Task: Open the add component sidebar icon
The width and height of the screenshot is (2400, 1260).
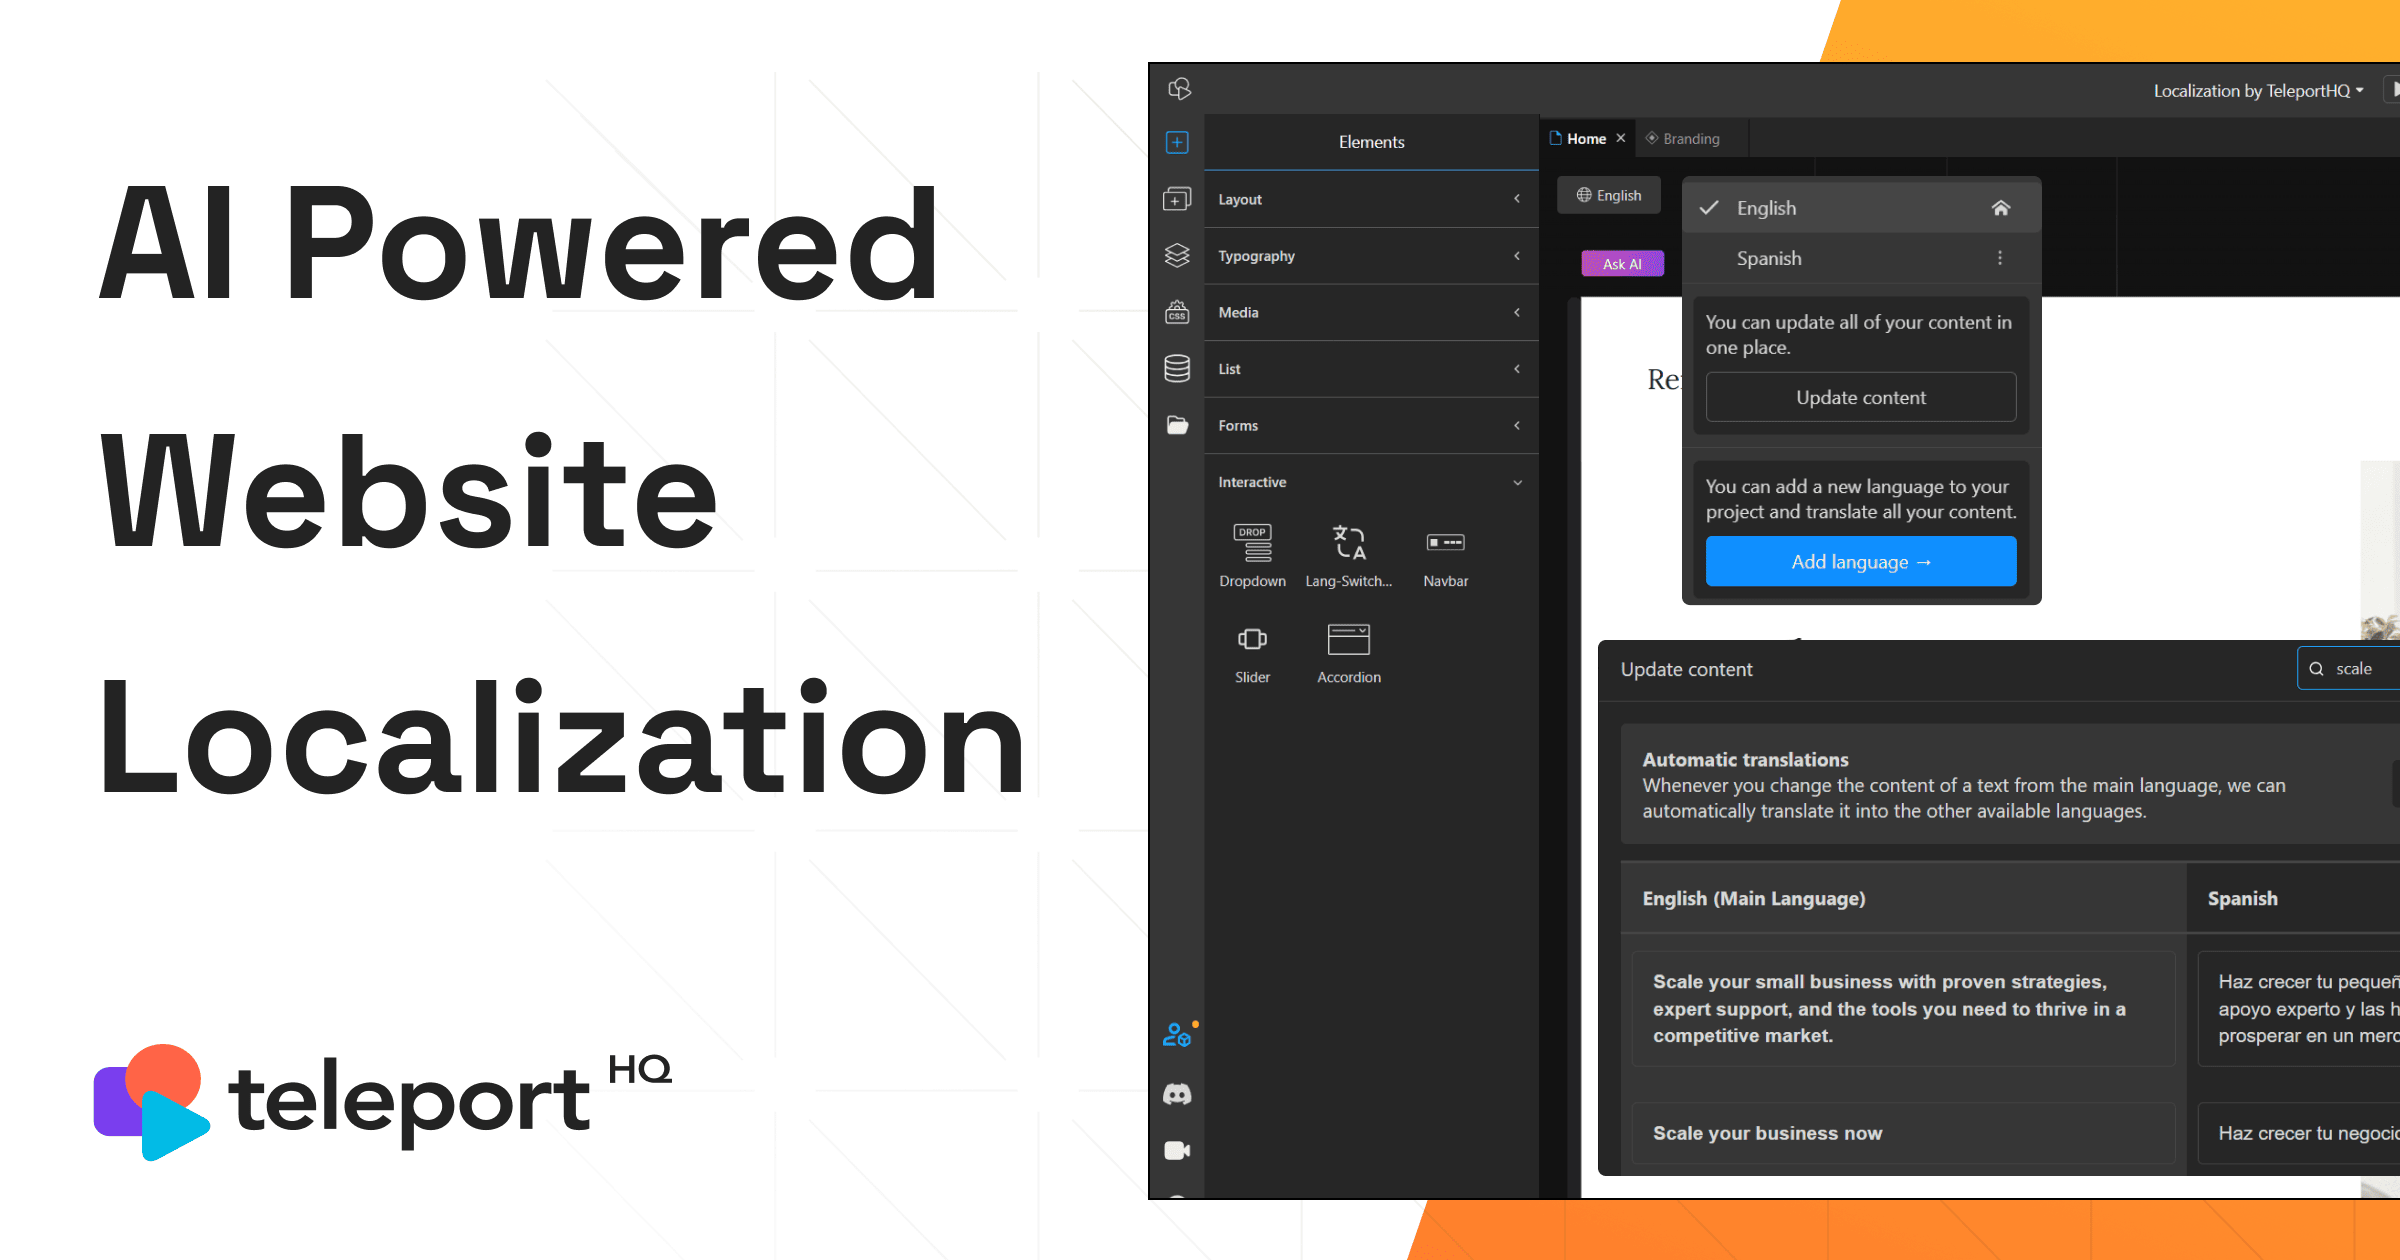Action: [x=1177, y=199]
